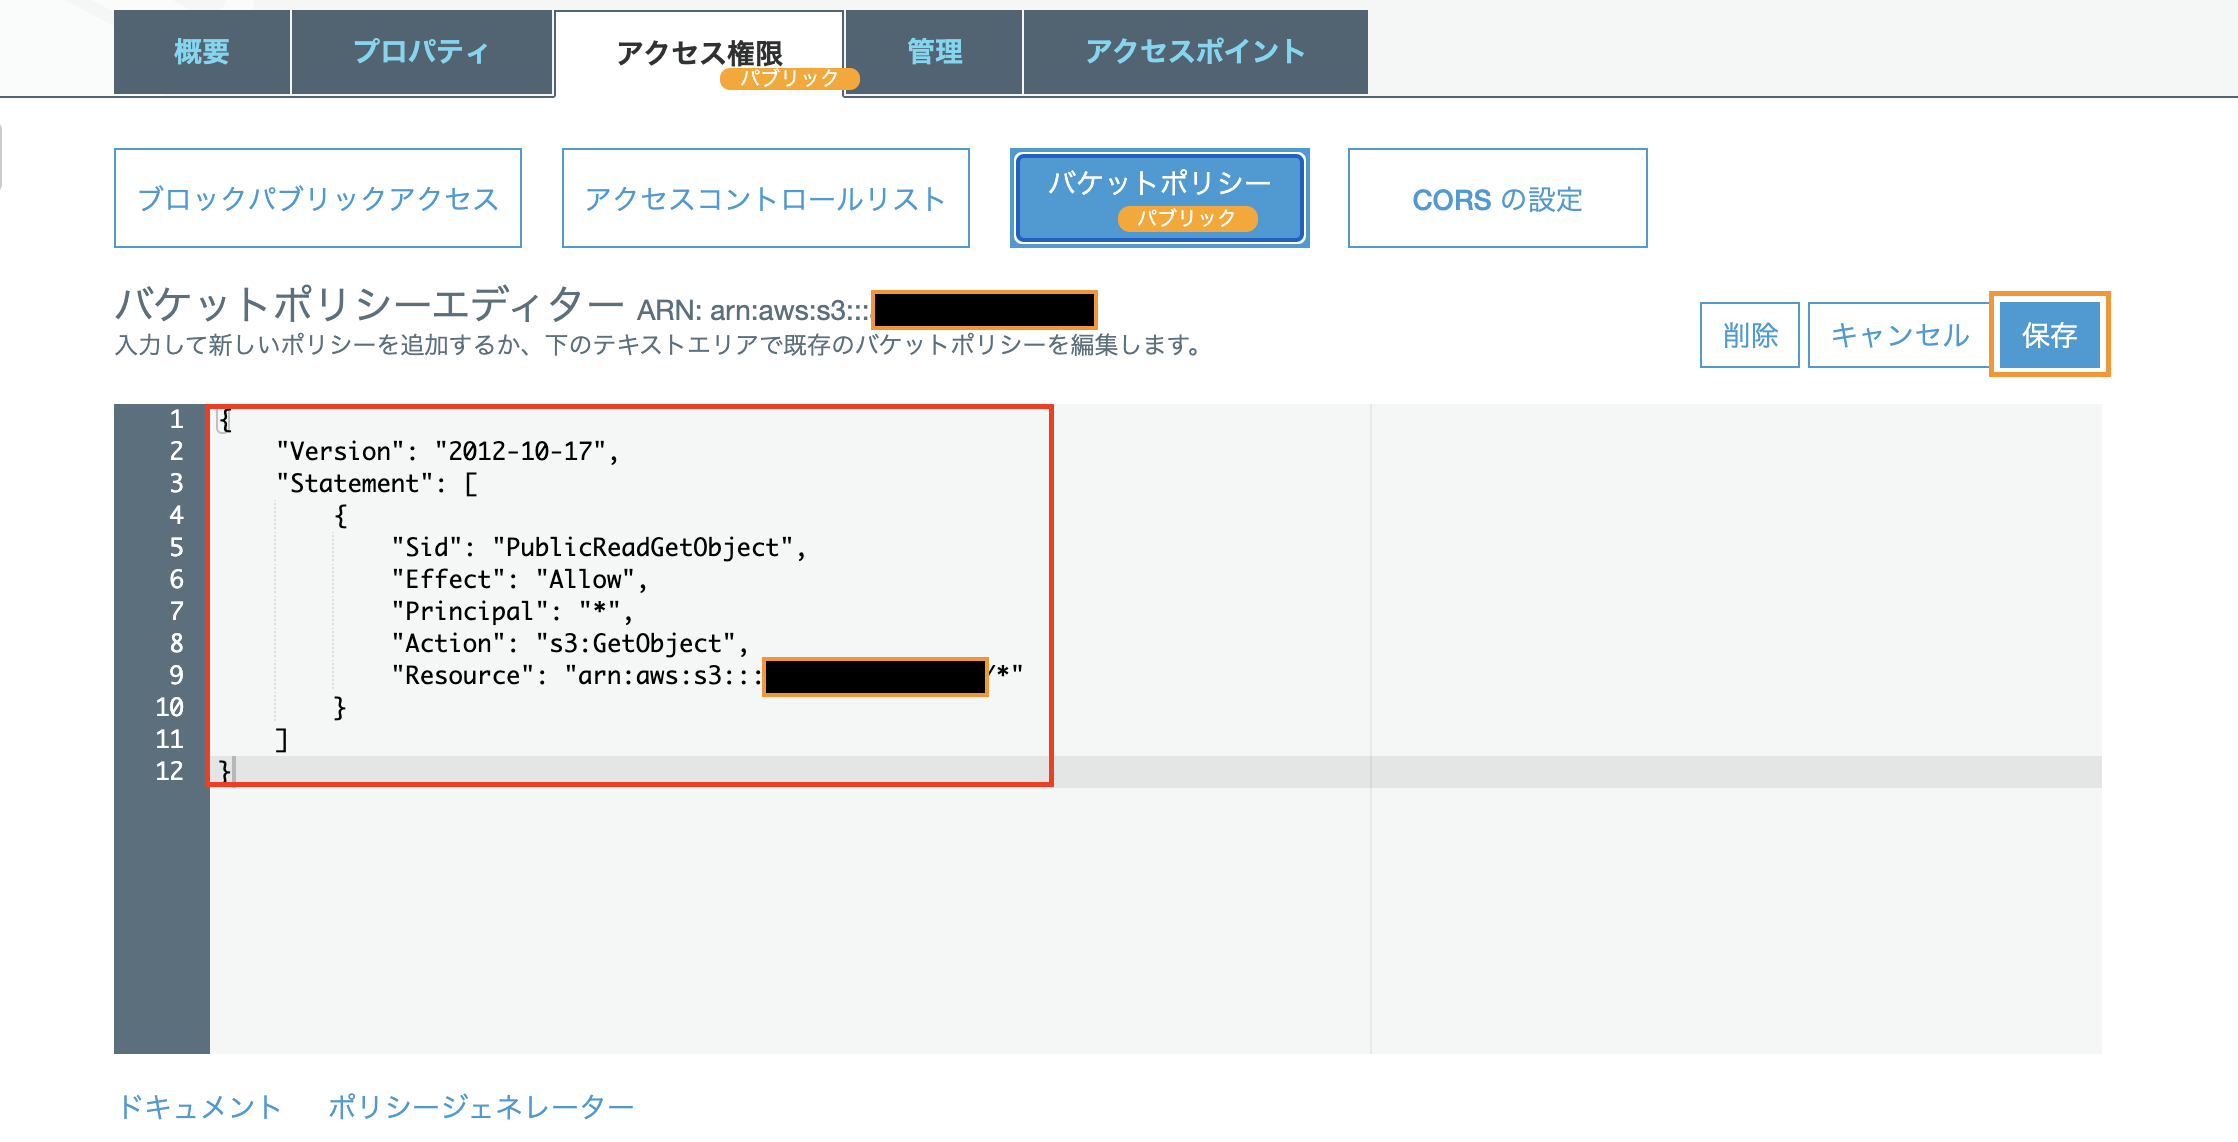Click the 削除 button
The height and width of the screenshot is (1142, 2238).
(1749, 335)
